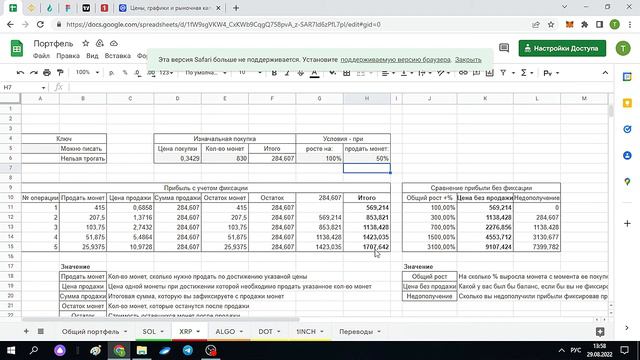Decrease decimal places

coord(138,73)
